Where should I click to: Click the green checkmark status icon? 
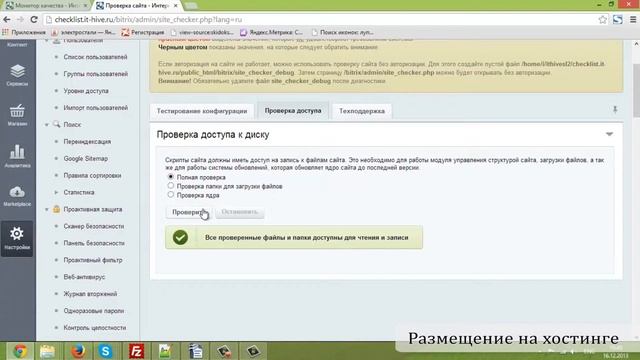[x=180, y=237]
